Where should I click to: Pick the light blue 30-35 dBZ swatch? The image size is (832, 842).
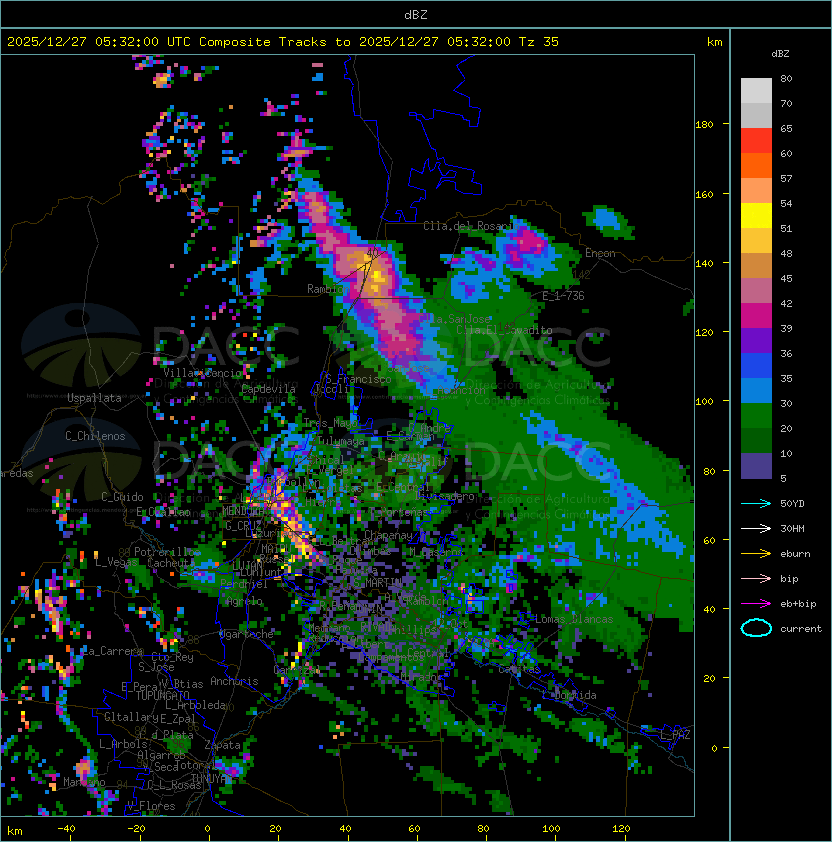tap(756, 390)
